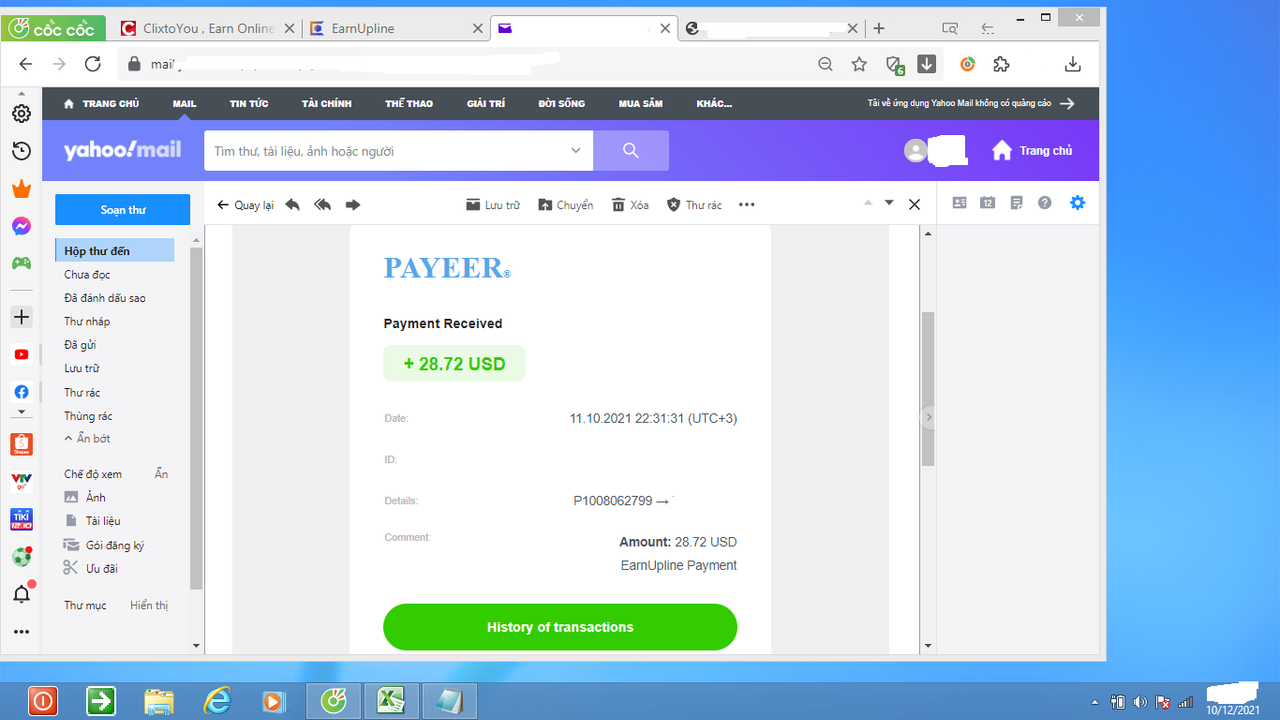The image size is (1280, 720).
Task: Click the Soạn thư compose button
Action: tap(122, 210)
